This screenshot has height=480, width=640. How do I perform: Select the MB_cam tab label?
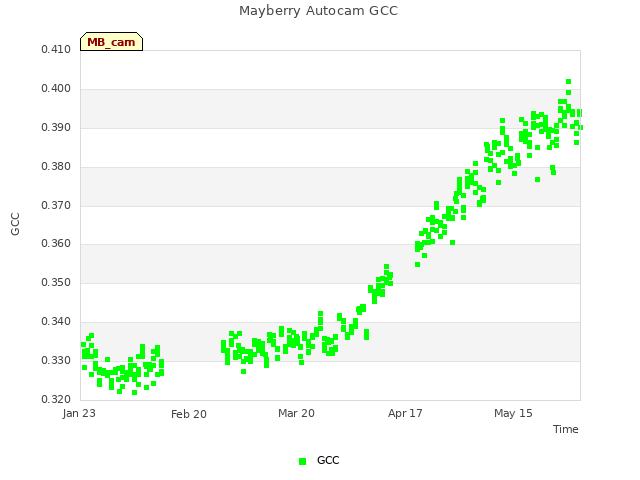[x=111, y=42]
